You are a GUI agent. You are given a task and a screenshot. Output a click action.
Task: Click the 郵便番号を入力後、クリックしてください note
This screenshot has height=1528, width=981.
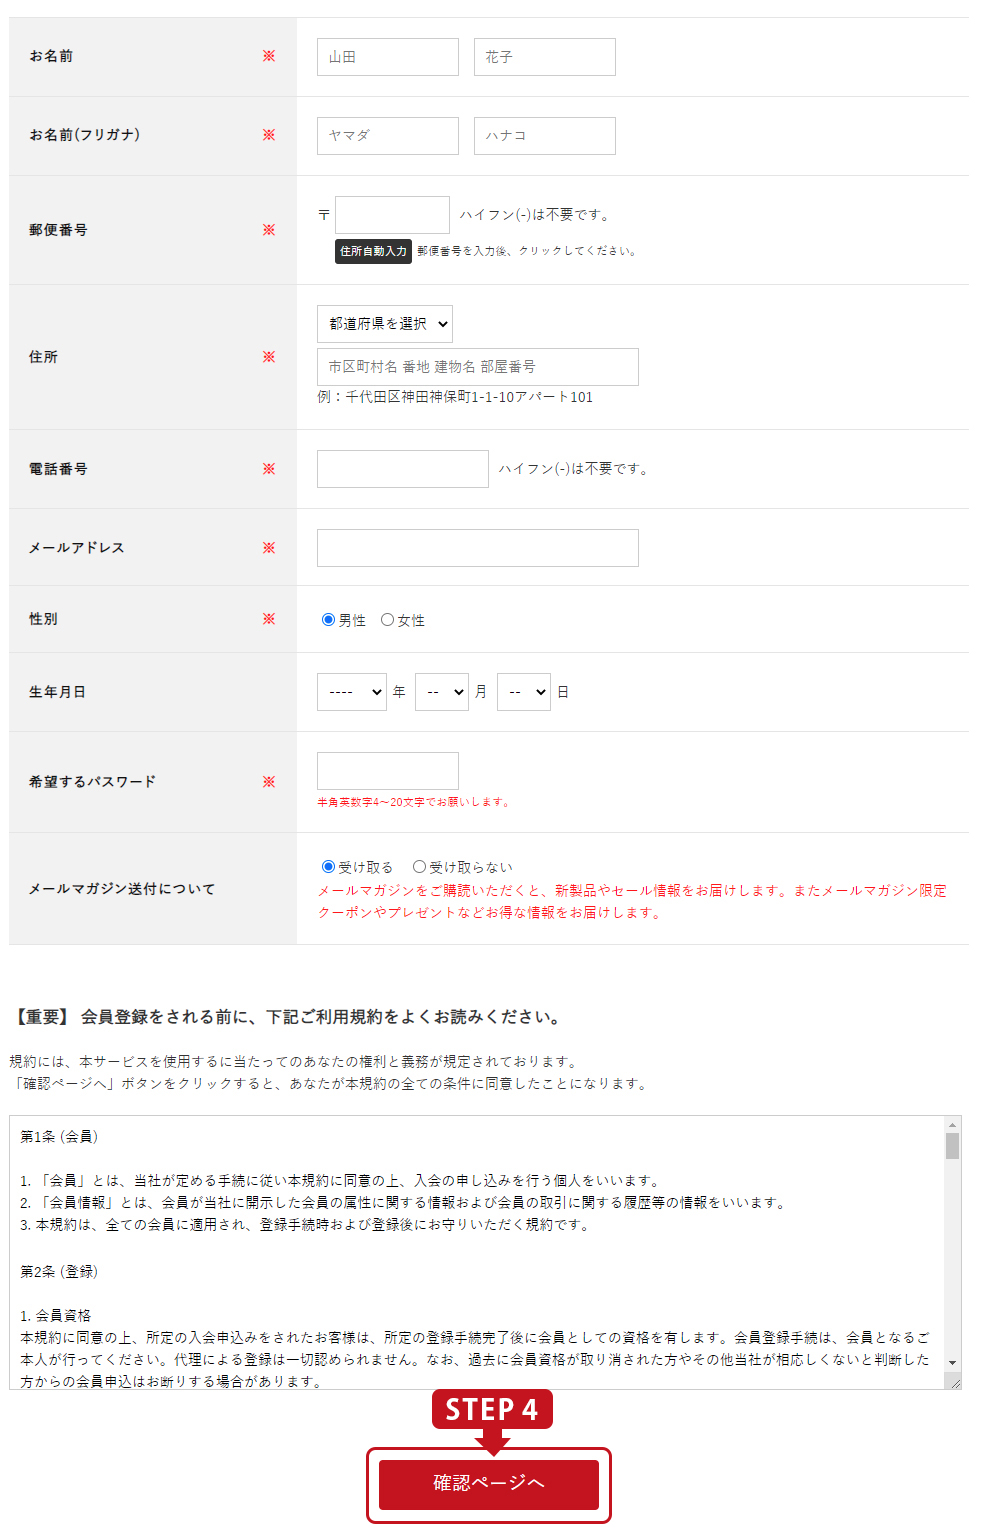527,251
